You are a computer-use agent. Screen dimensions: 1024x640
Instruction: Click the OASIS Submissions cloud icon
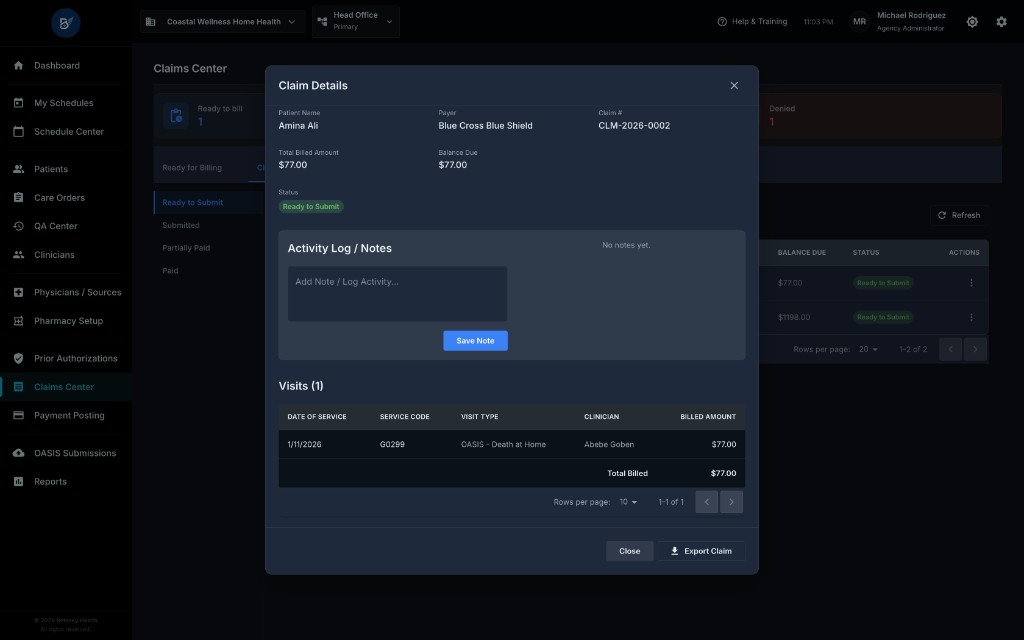pos(18,453)
